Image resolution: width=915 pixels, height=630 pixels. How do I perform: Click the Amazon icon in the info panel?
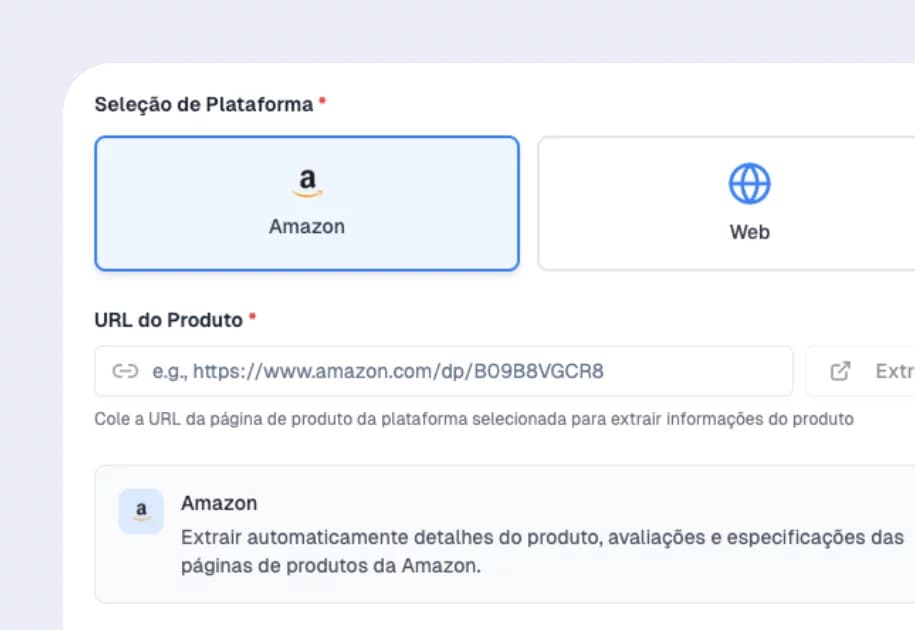[x=140, y=511]
